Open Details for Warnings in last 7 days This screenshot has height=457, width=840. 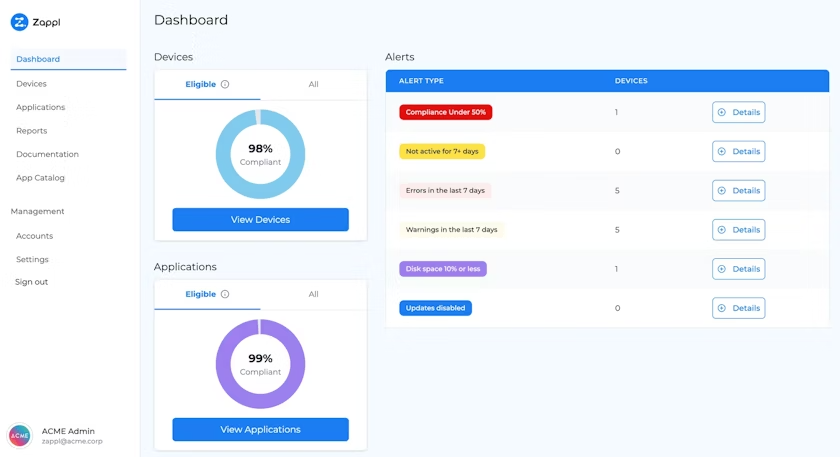tap(738, 230)
